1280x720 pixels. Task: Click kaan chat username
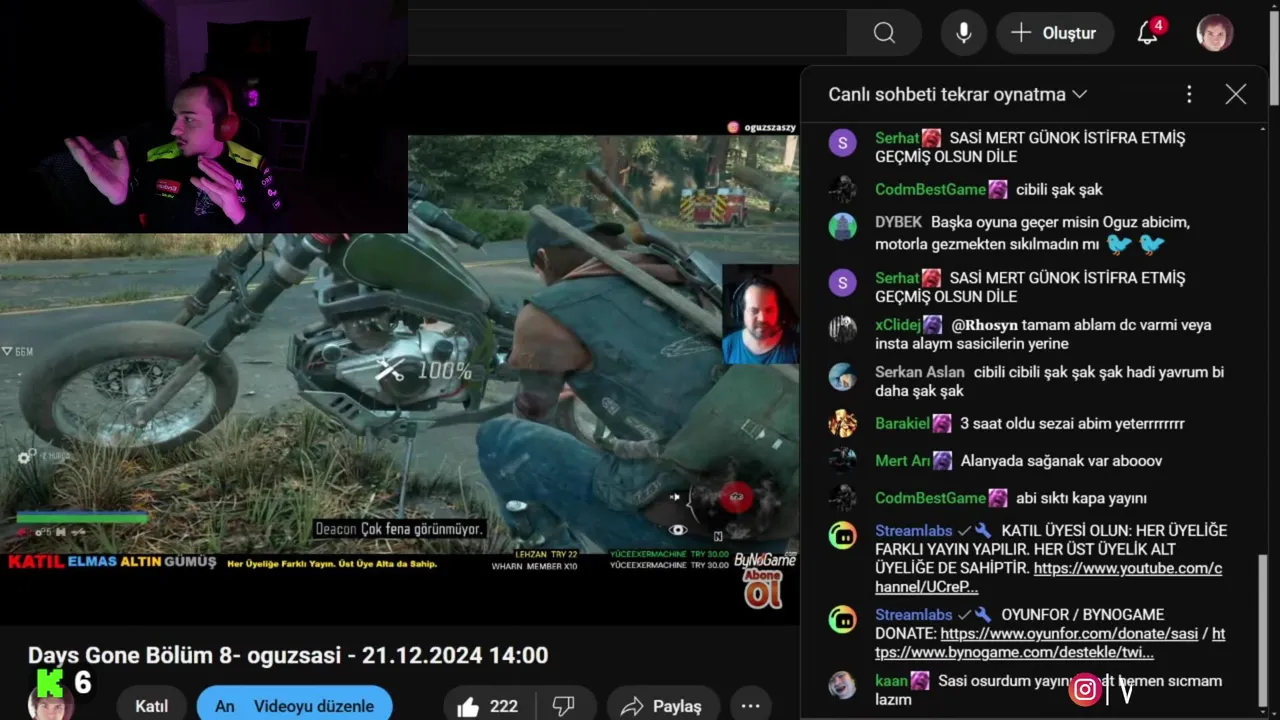point(891,680)
